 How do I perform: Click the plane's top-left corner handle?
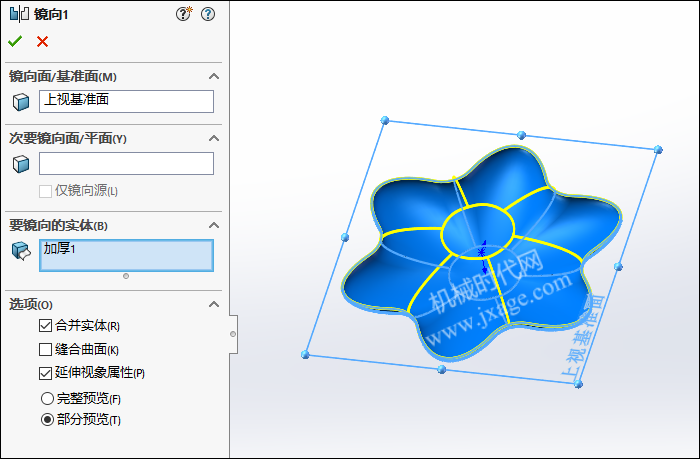385,120
